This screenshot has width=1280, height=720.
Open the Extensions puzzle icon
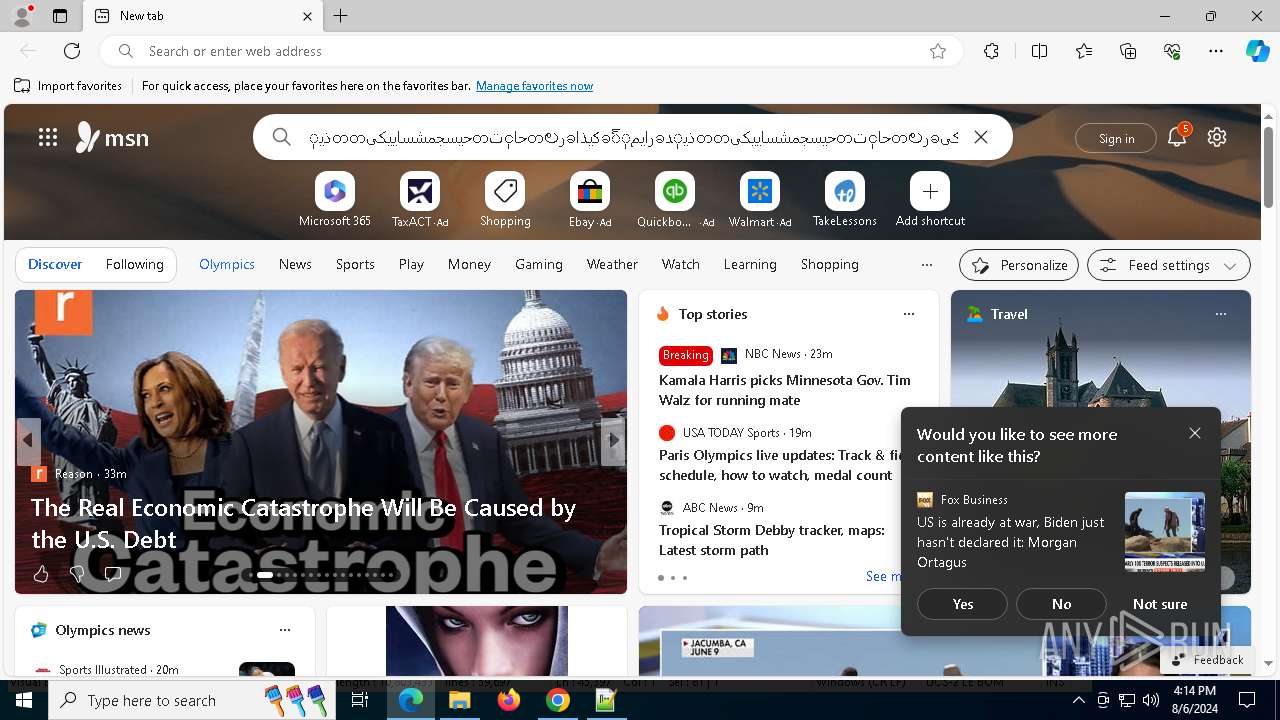(991, 51)
